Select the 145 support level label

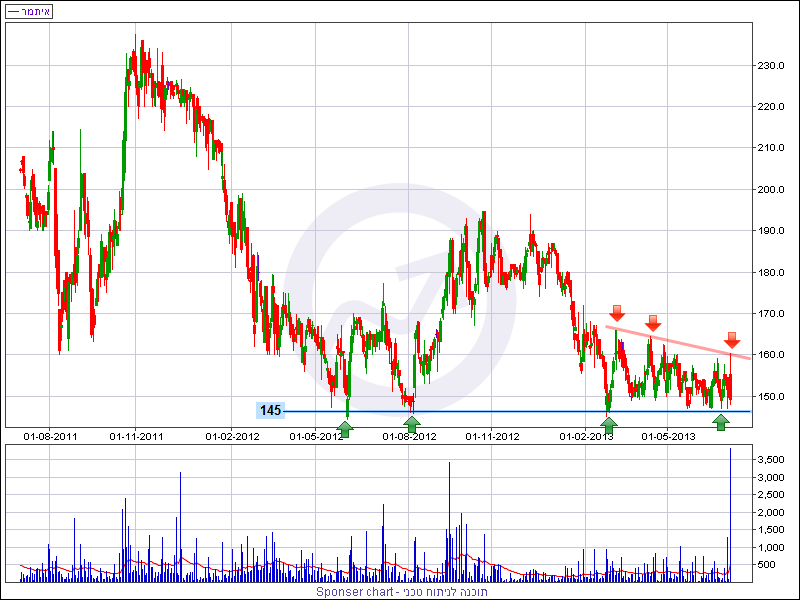pos(270,411)
